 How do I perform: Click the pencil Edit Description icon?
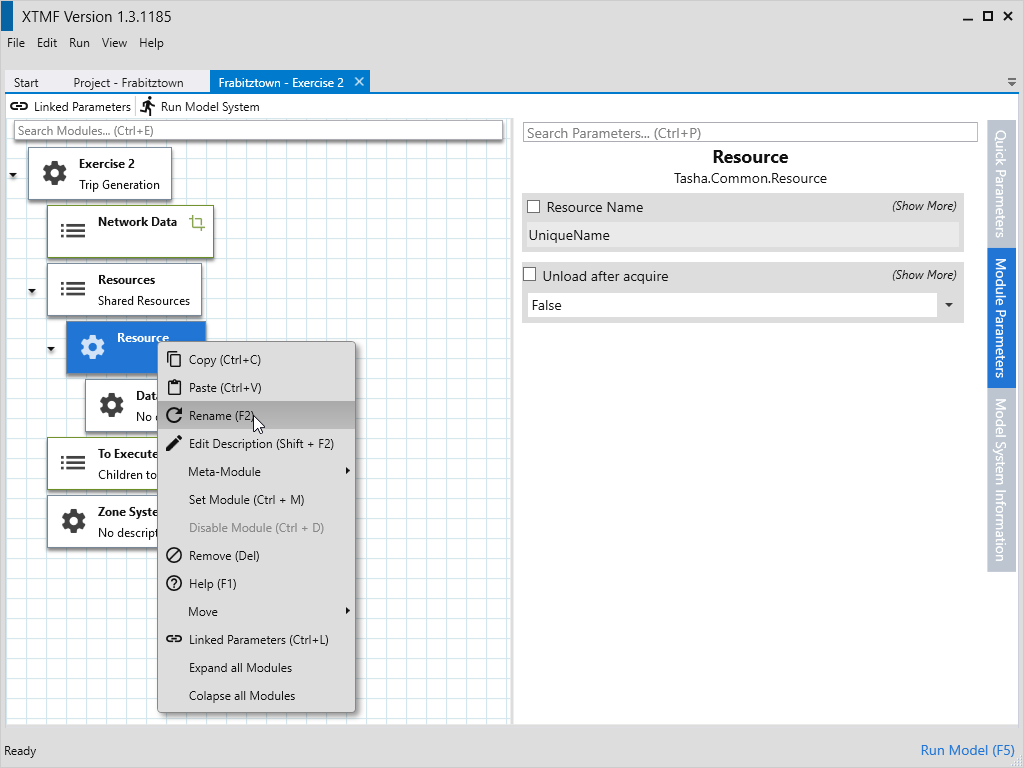click(x=174, y=444)
